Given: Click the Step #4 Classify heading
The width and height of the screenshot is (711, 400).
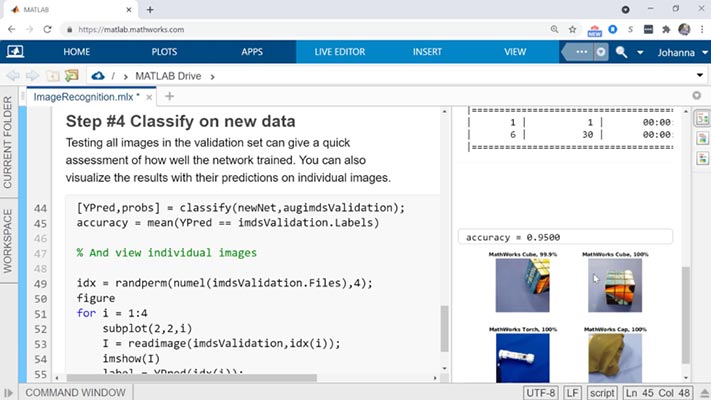Looking at the screenshot, I should coord(180,122).
